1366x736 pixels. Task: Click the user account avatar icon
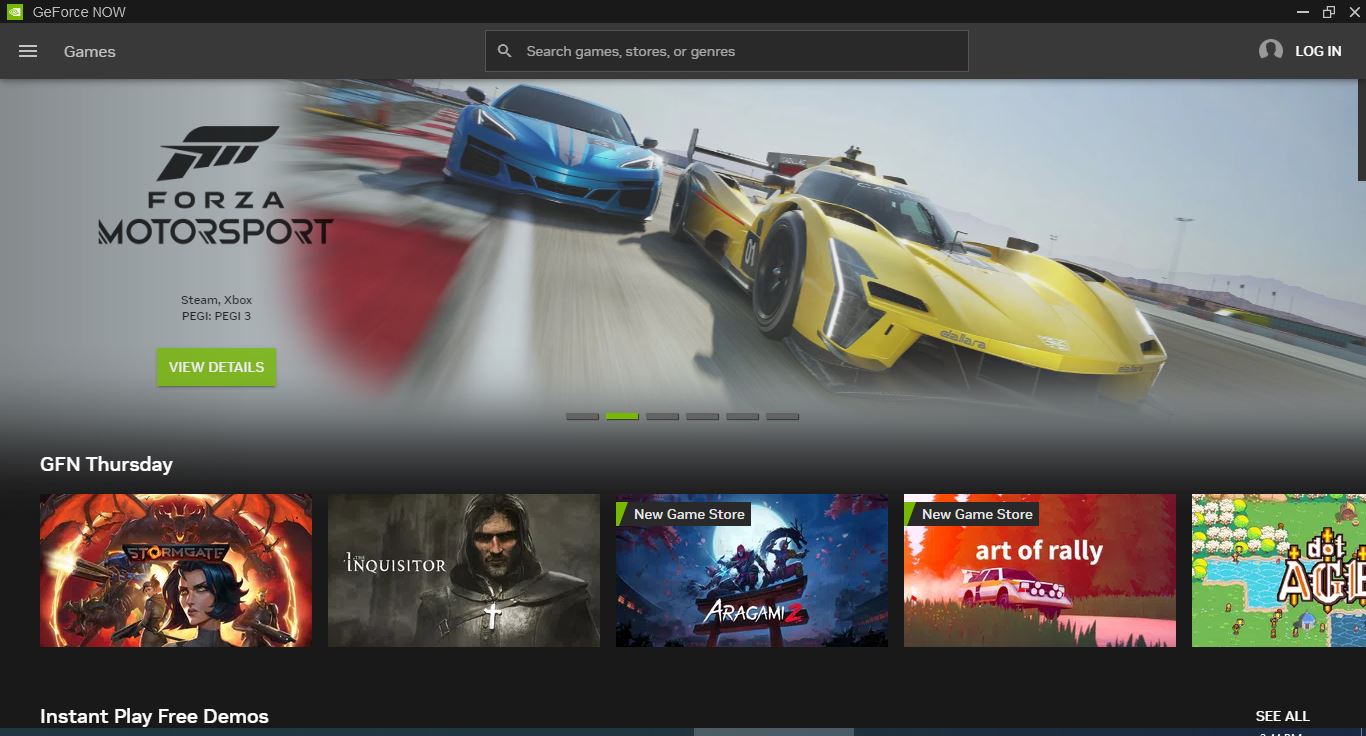pyautogui.click(x=1271, y=50)
